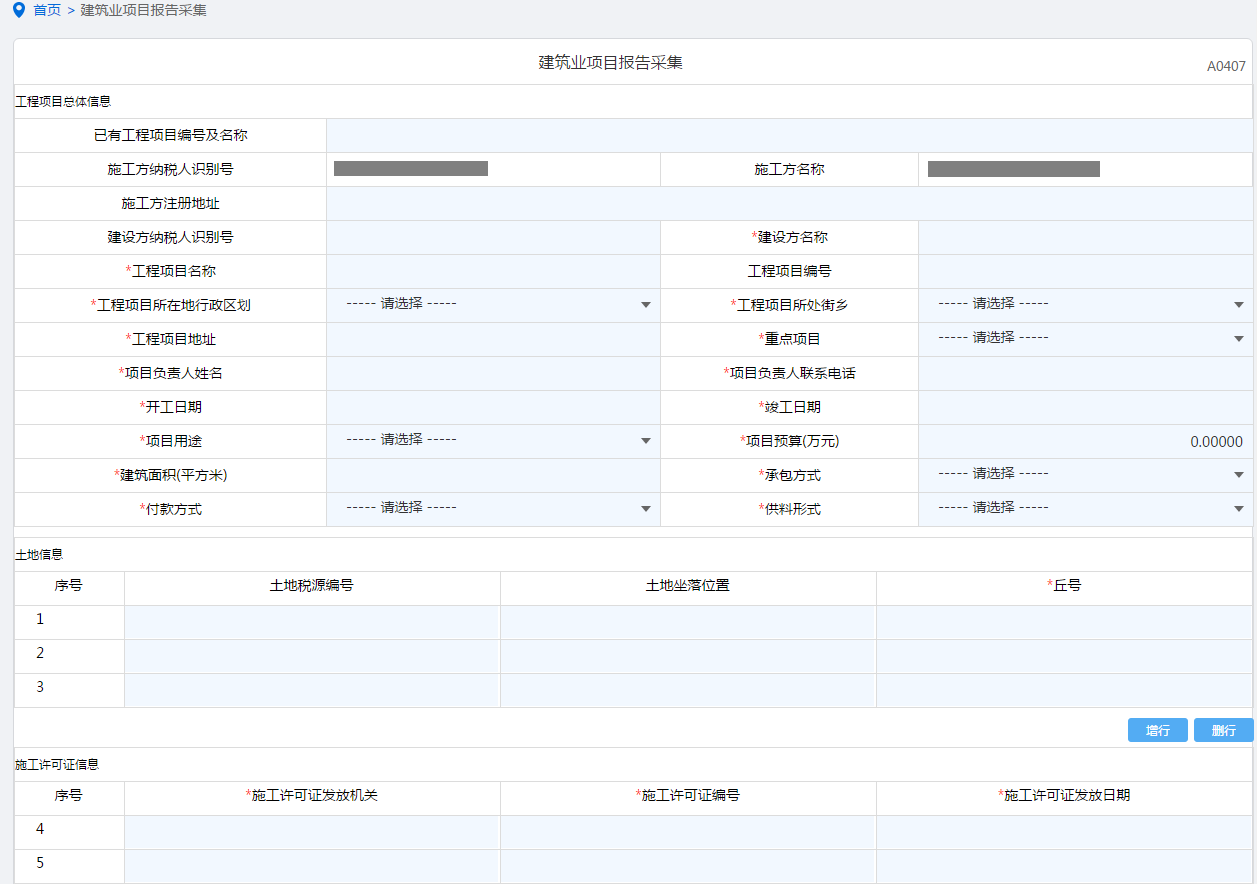Click the 工程项目总体信息 section heading
1257x884 pixels.
[x=63, y=102]
